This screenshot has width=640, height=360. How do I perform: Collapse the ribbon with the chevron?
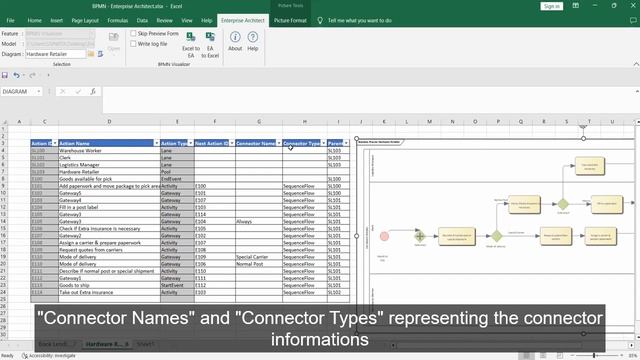point(636,64)
